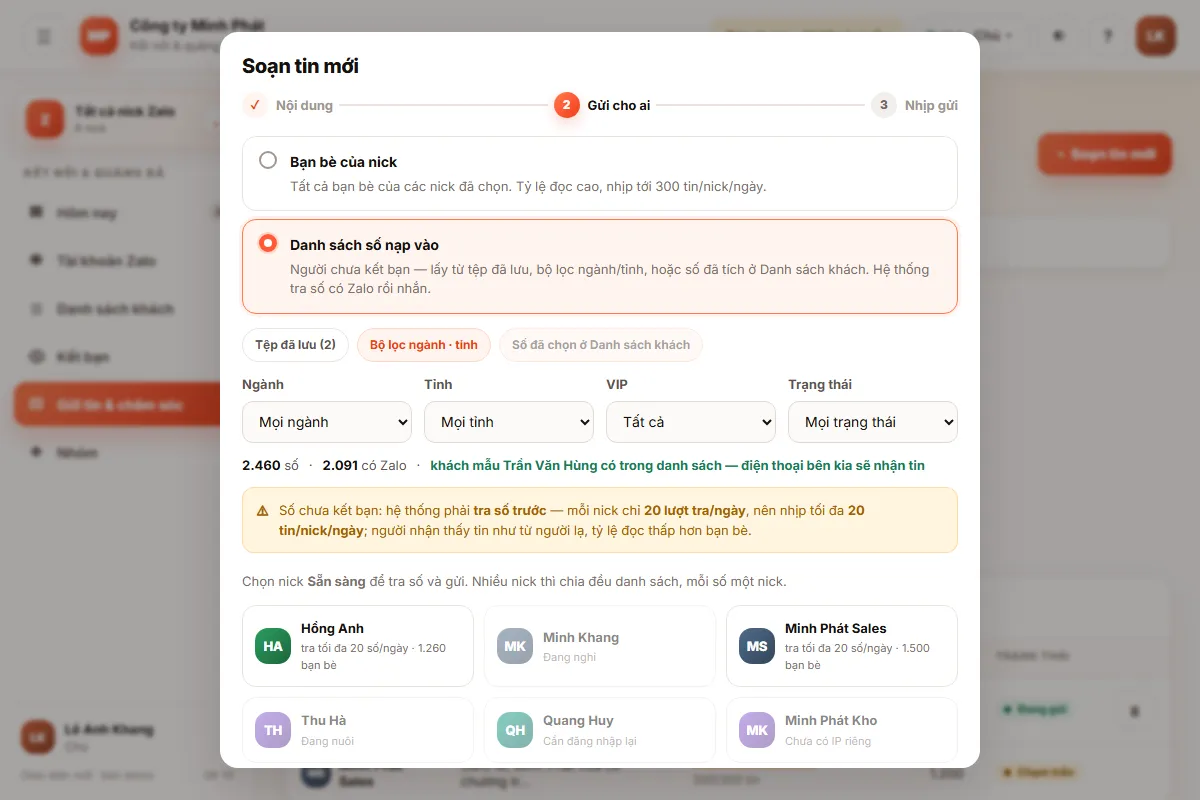Click the "2.460 số" count text
The height and width of the screenshot is (800, 1200).
coord(270,465)
